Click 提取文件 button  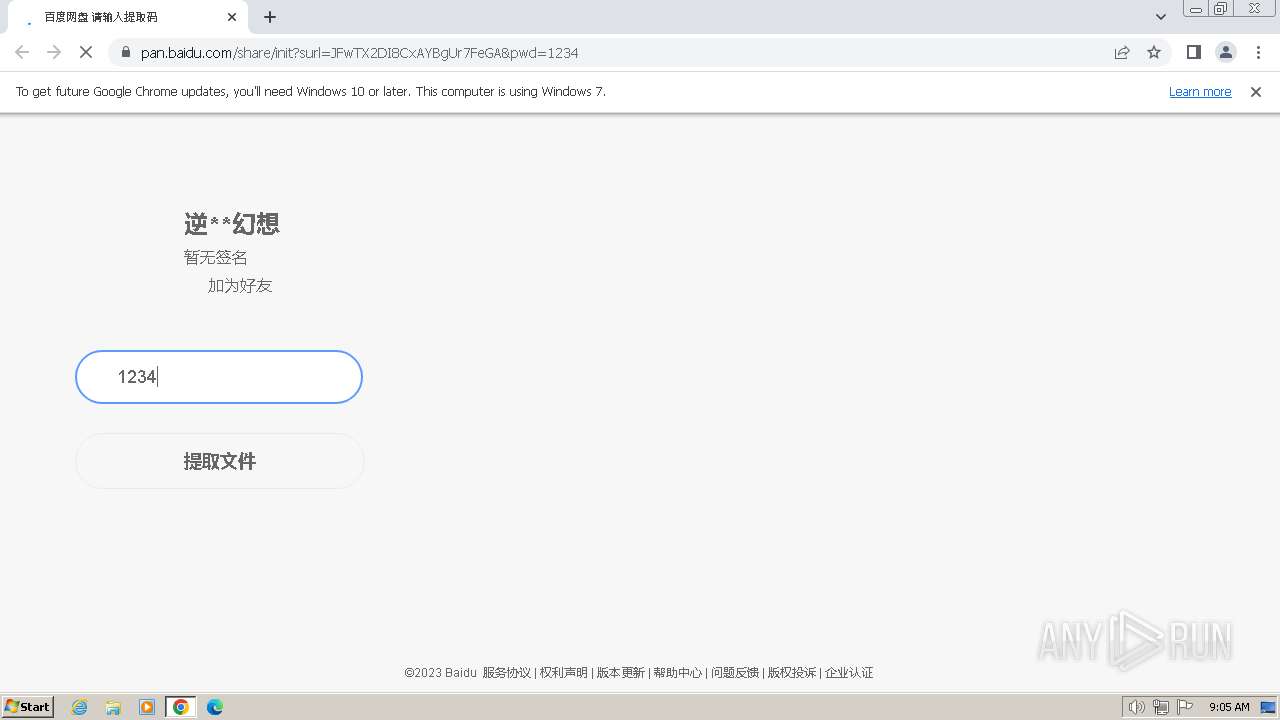tap(220, 461)
